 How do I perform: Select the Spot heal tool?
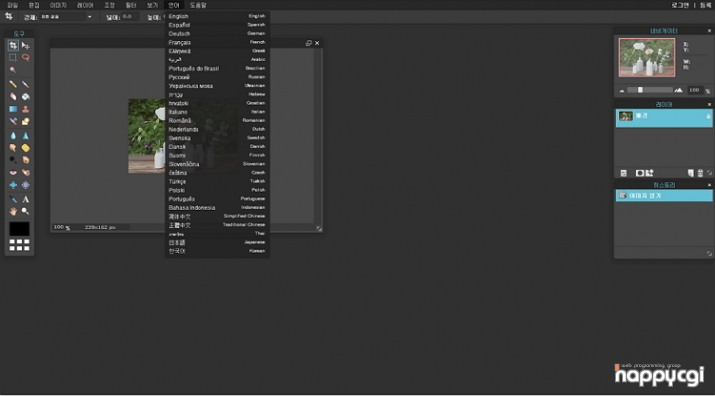[x=26, y=172]
